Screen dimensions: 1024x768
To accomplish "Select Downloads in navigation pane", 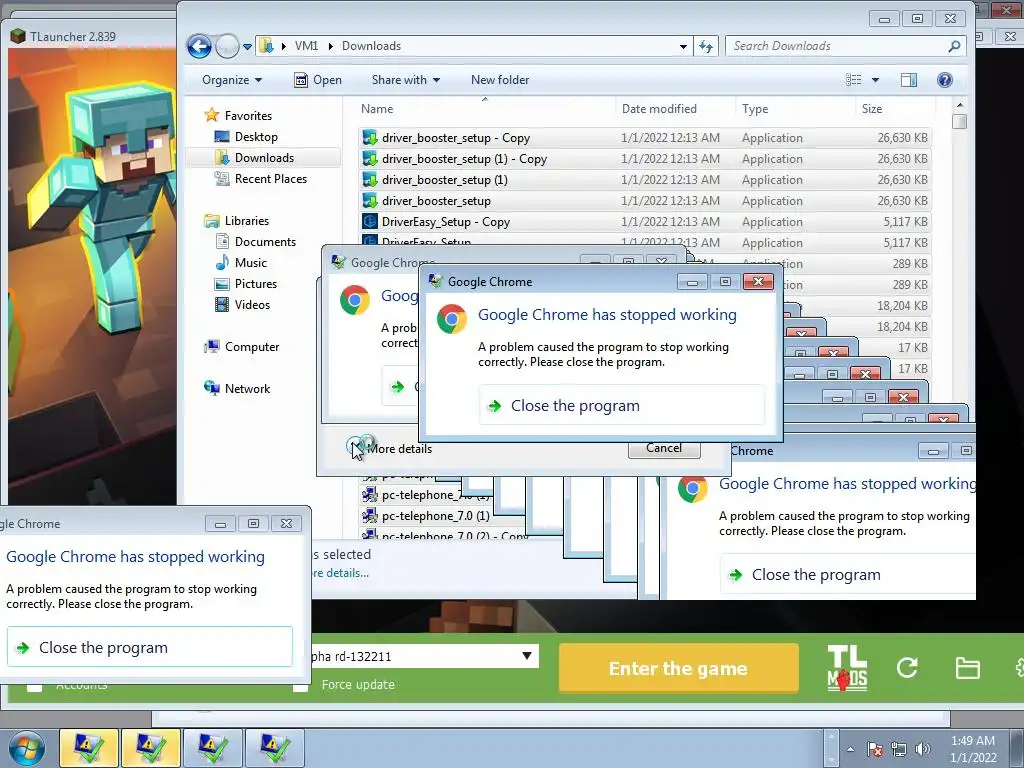I will click(255, 157).
